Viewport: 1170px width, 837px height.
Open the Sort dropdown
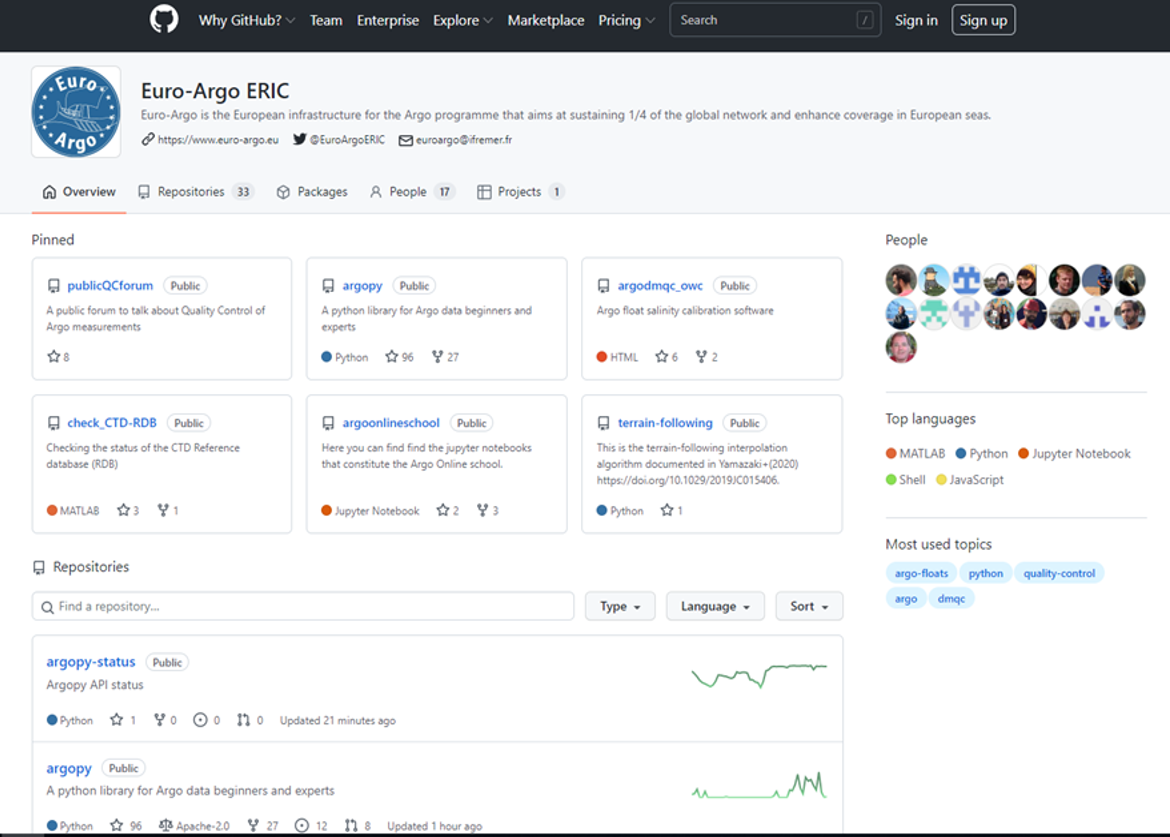click(809, 606)
